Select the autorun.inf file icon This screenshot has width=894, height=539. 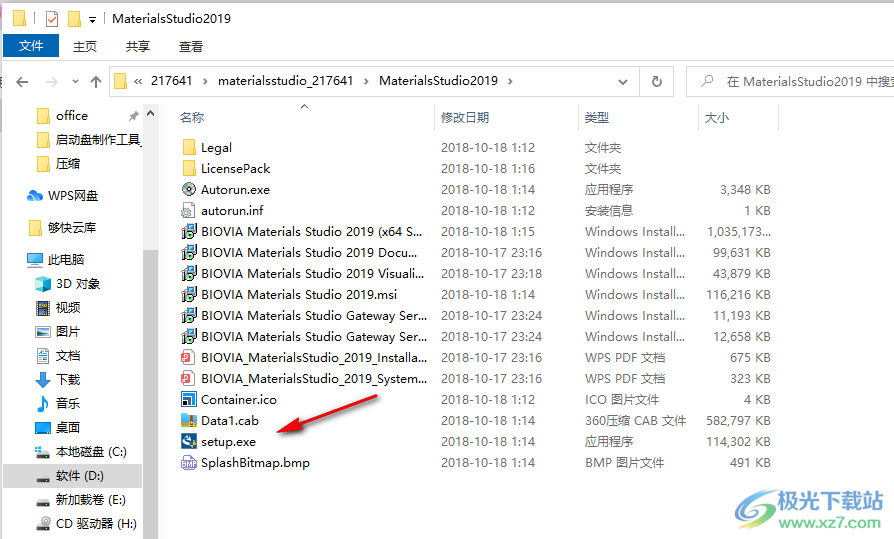(x=188, y=210)
